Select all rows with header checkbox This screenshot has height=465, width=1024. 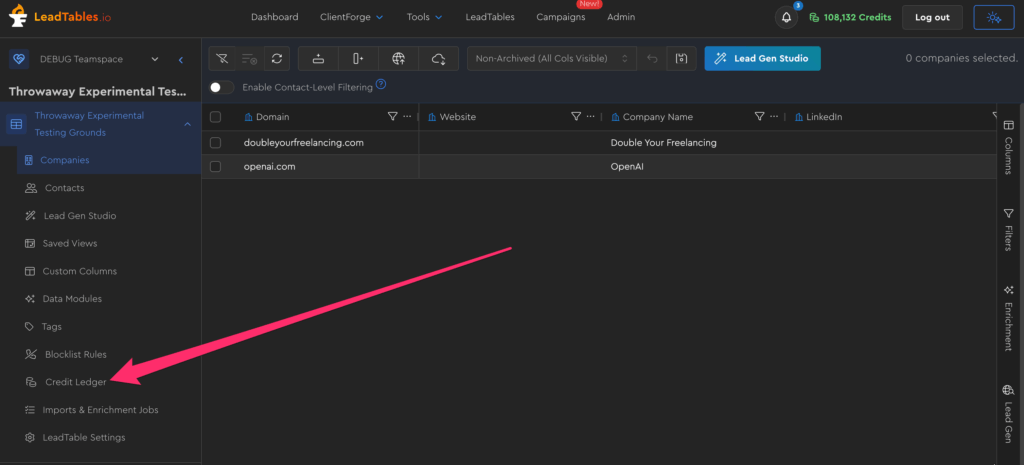215,117
